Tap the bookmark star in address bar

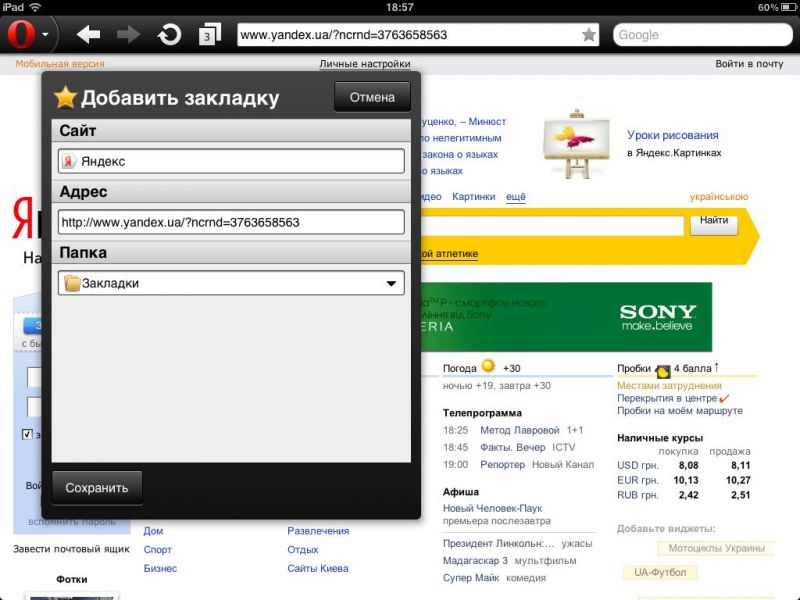(x=589, y=35)
